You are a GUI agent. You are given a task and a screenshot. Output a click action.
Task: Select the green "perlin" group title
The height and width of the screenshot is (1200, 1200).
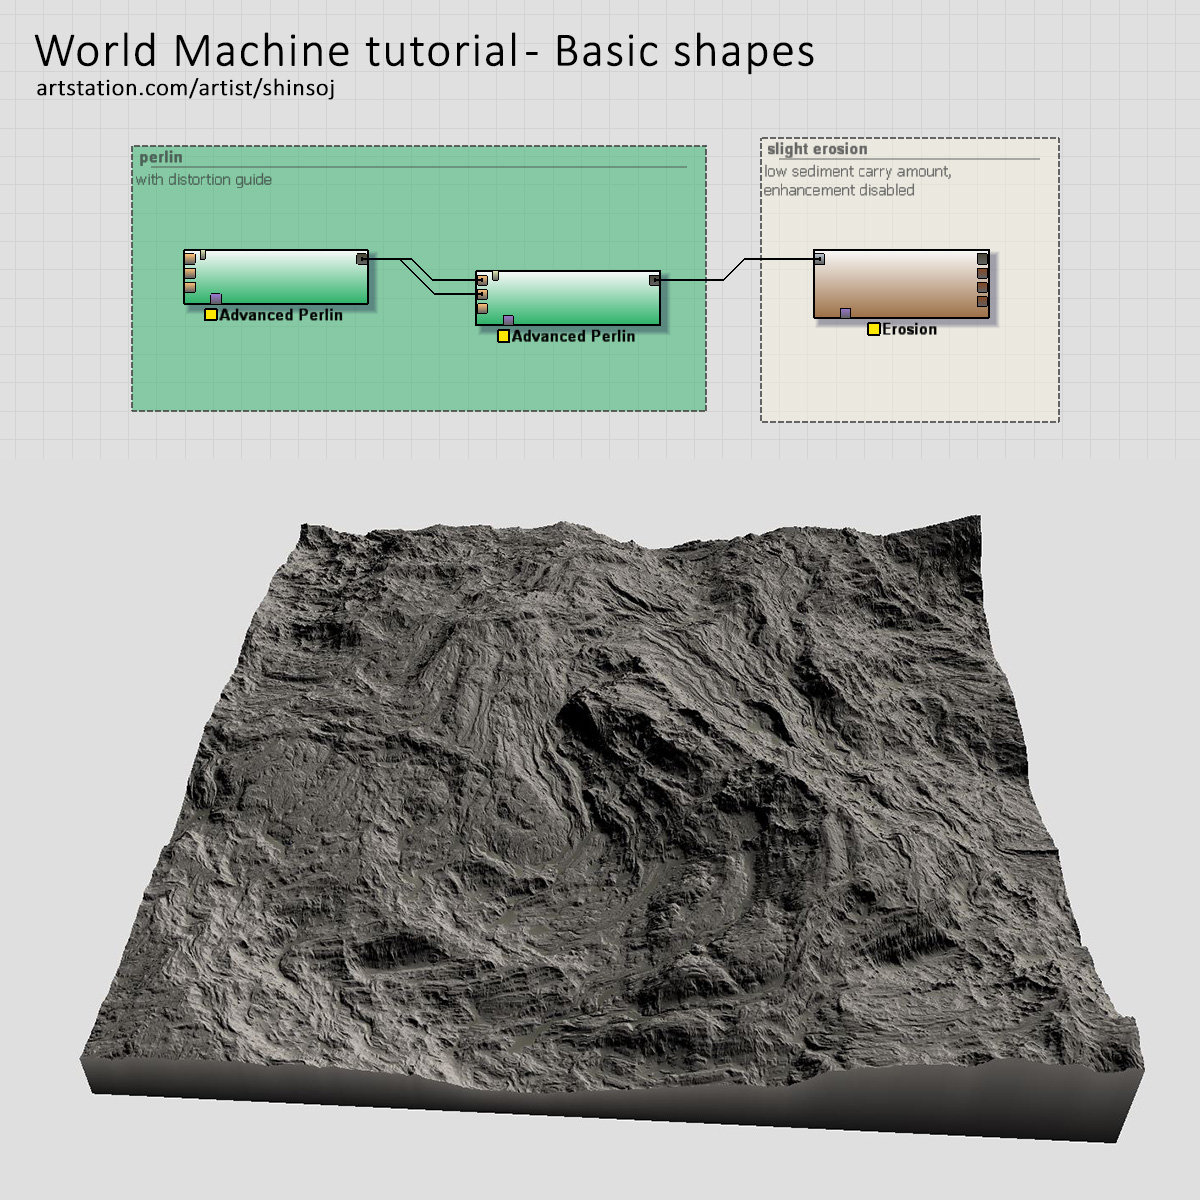pyautogui.click(x=161, y=157)
